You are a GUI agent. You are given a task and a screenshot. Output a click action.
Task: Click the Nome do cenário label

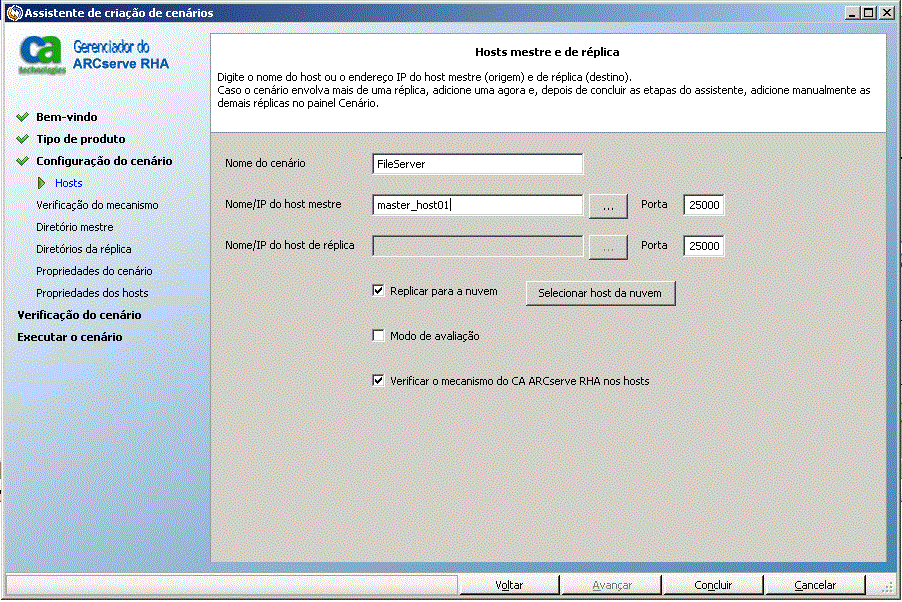[265, 163]
